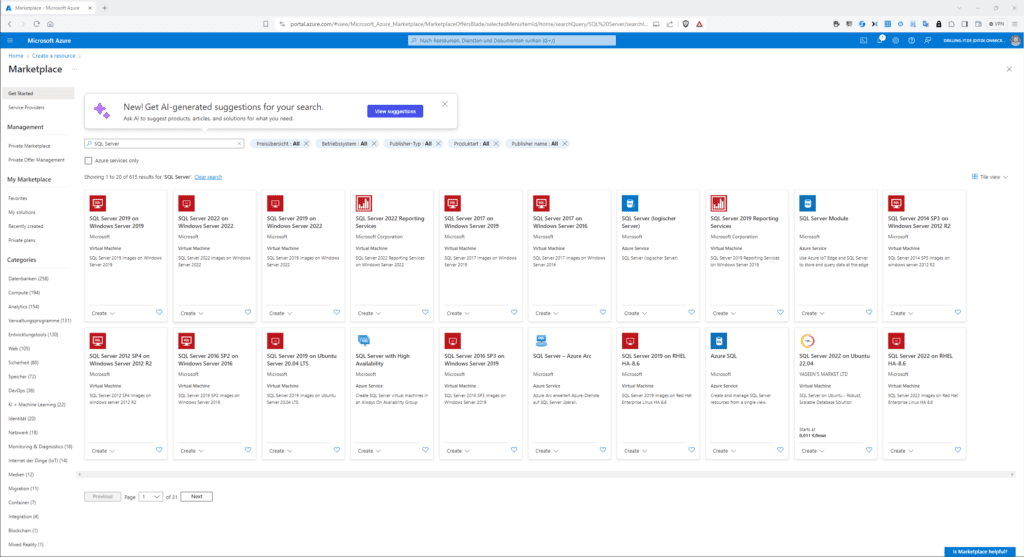Click the SQL Server (logischer Server) icon
The height and width of the screenshot is (557, 1024).
pos(630,203)
